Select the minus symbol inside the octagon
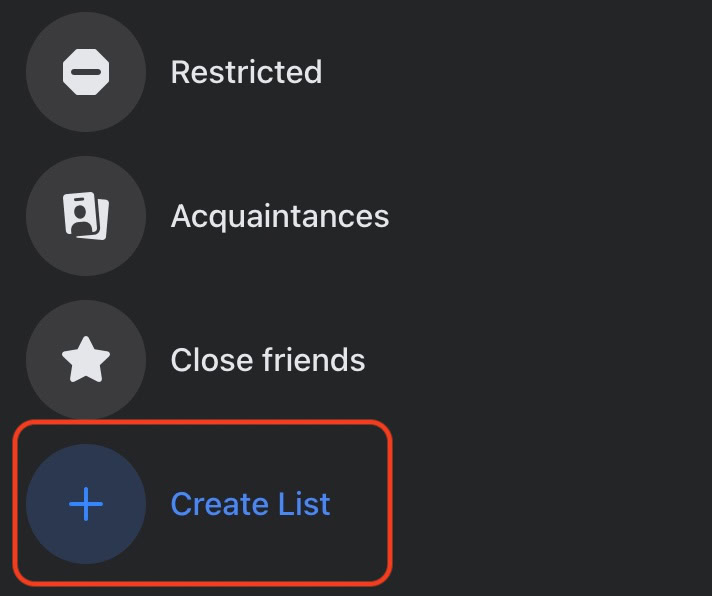This screenshot has width=712, height=596. click(86, 73)
